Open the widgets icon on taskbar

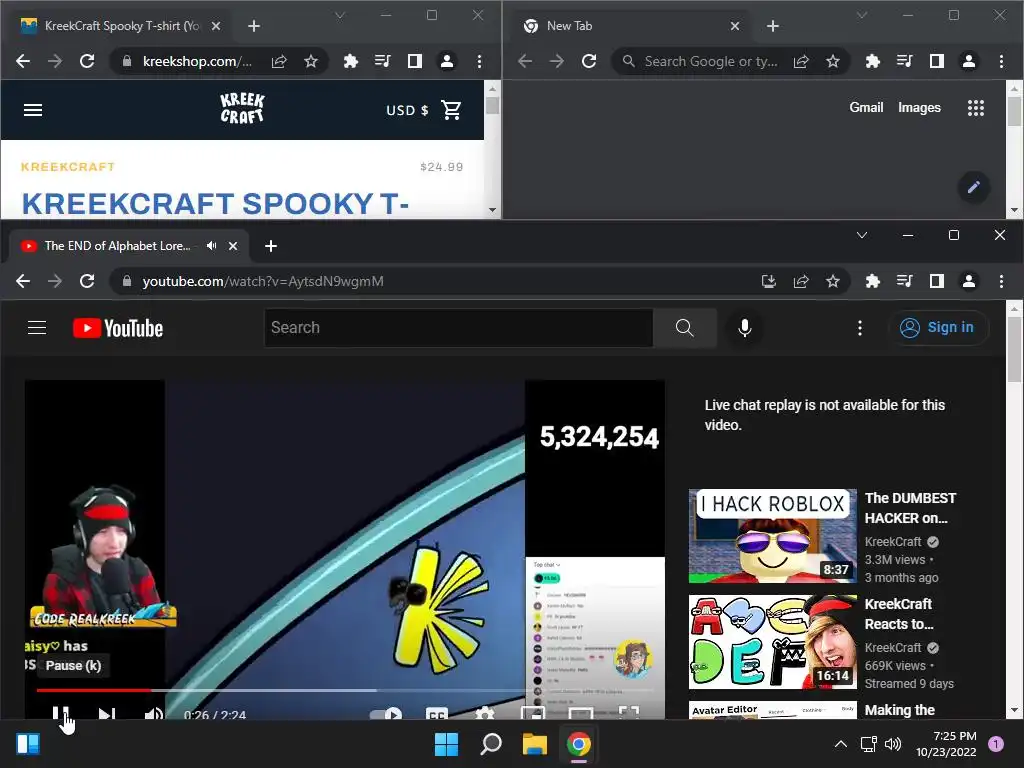tap(27, 744)
